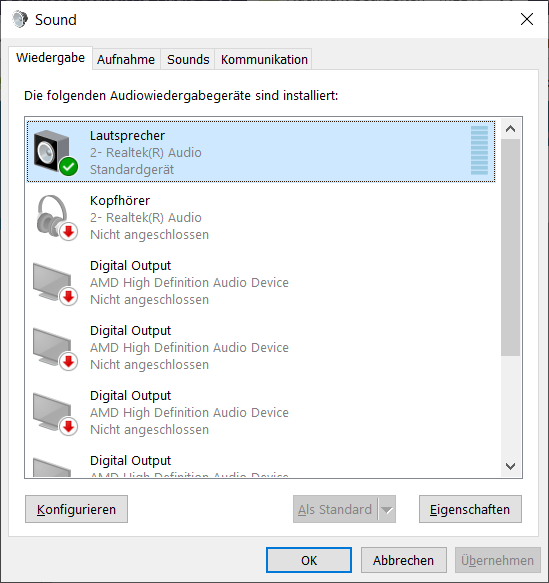Click the second Digital Output monitor icon
This screenshot has height=583, width=549.
(55, 349)
